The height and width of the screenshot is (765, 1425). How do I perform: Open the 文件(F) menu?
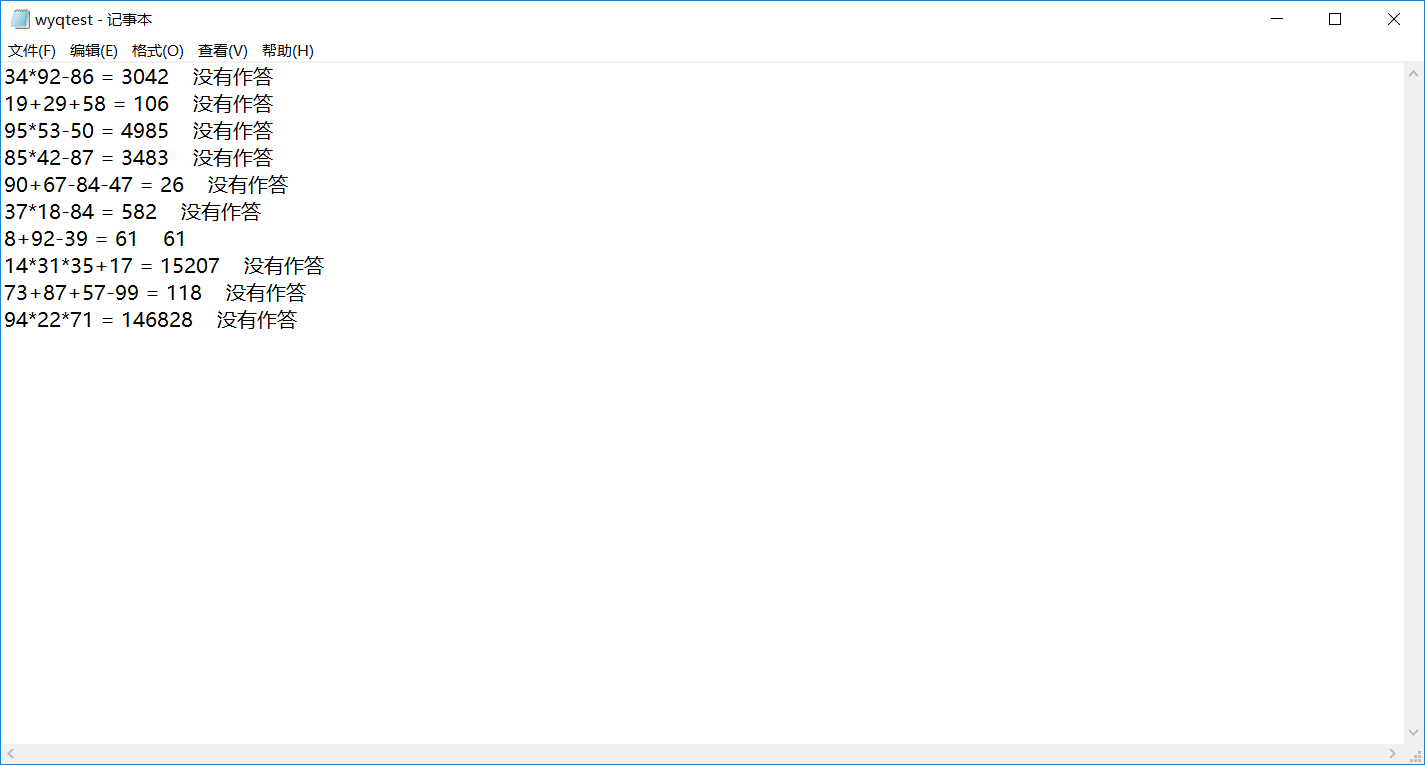click(x=32, y=51)
